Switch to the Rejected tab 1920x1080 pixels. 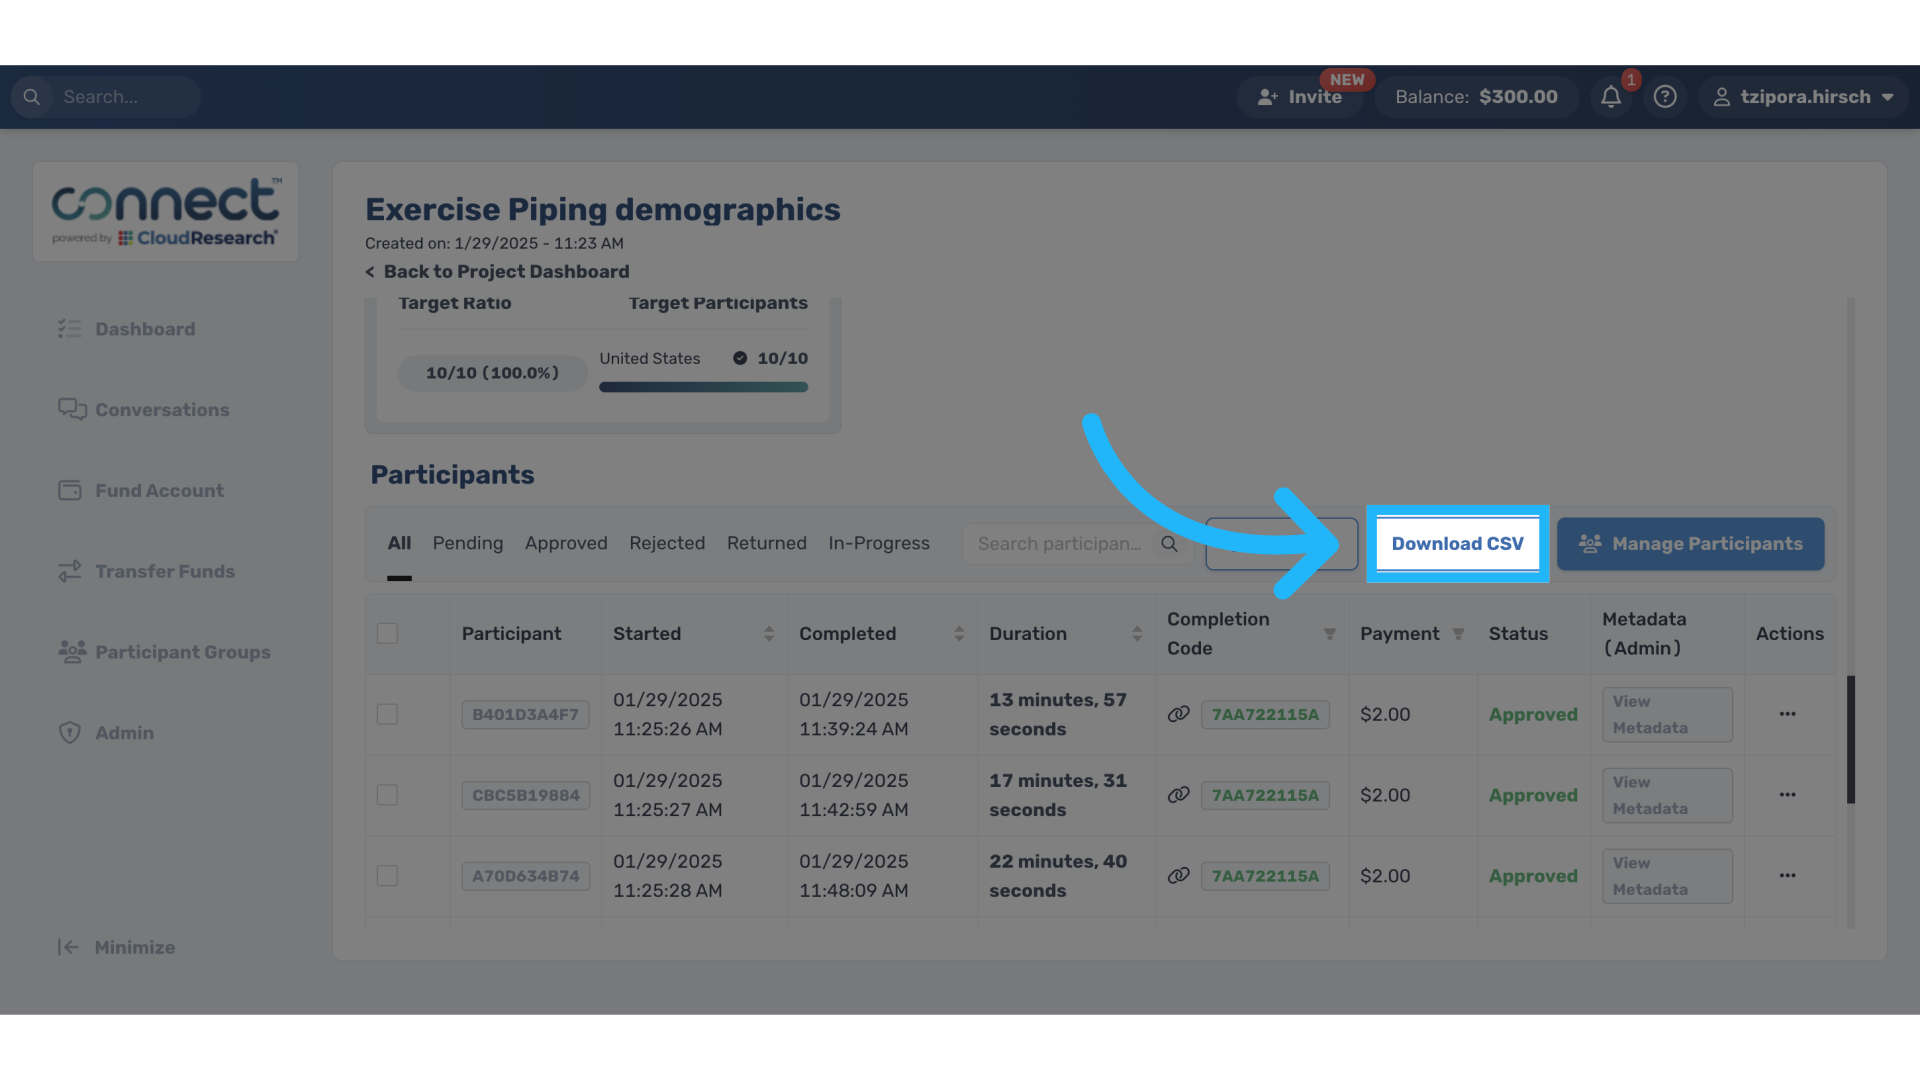pyautogui.click(x=667, y=543)
